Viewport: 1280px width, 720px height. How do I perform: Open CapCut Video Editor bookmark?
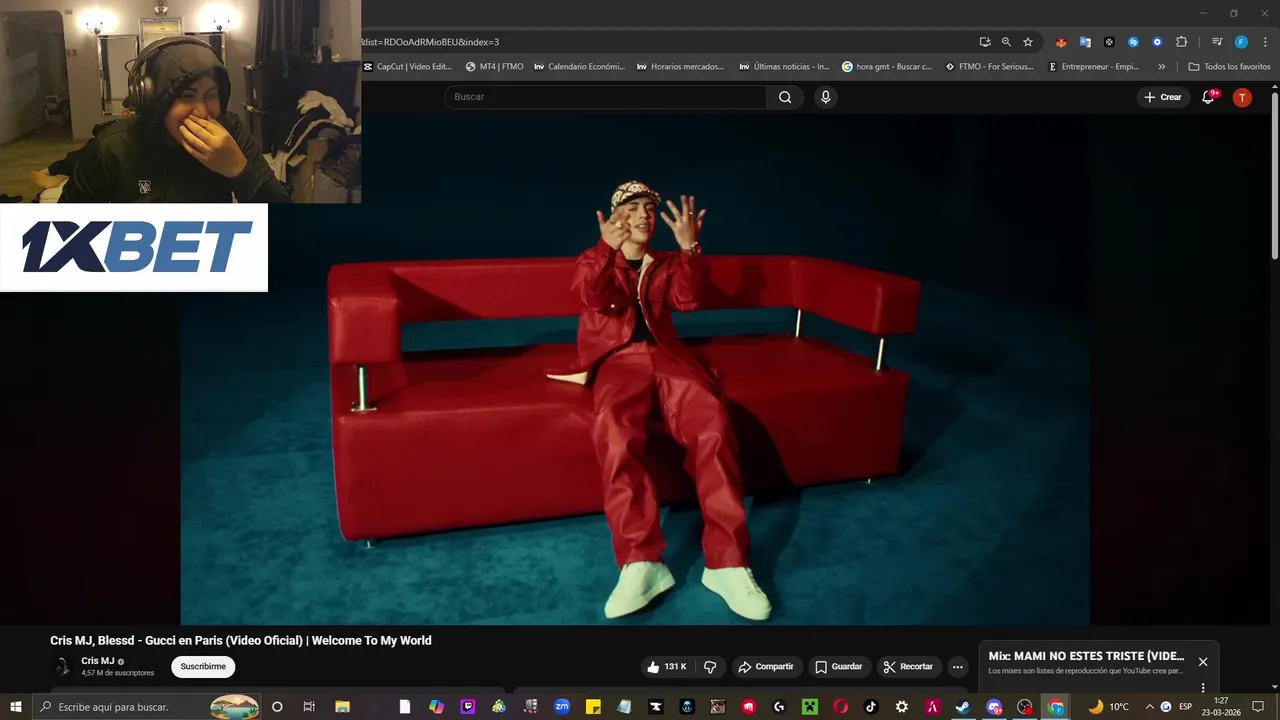click(407, 67)
